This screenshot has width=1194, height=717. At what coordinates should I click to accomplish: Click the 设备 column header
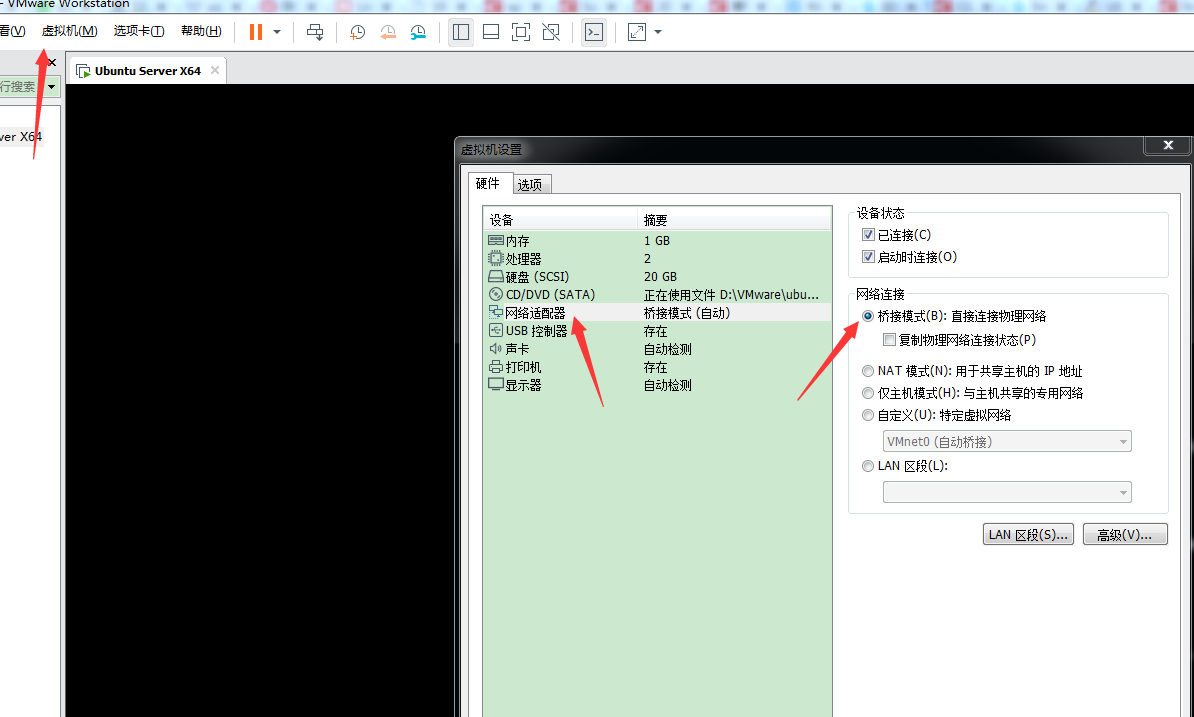(560, 220)
